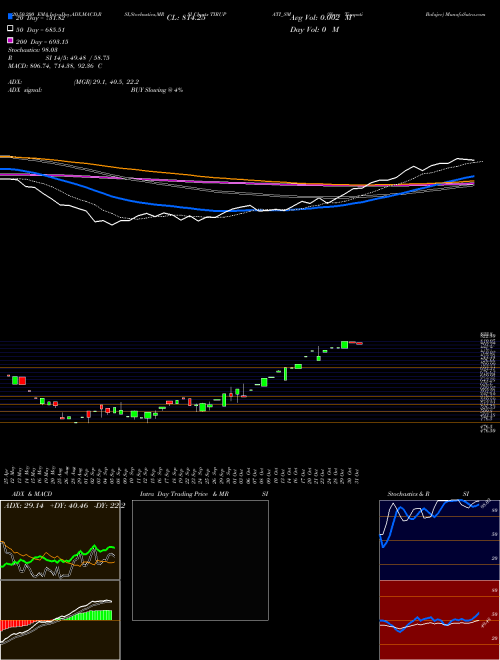Click the ADX (MGR) values text
Image resolution: width=500 pixels, height=660 pixels.
[x=106, y=82]
